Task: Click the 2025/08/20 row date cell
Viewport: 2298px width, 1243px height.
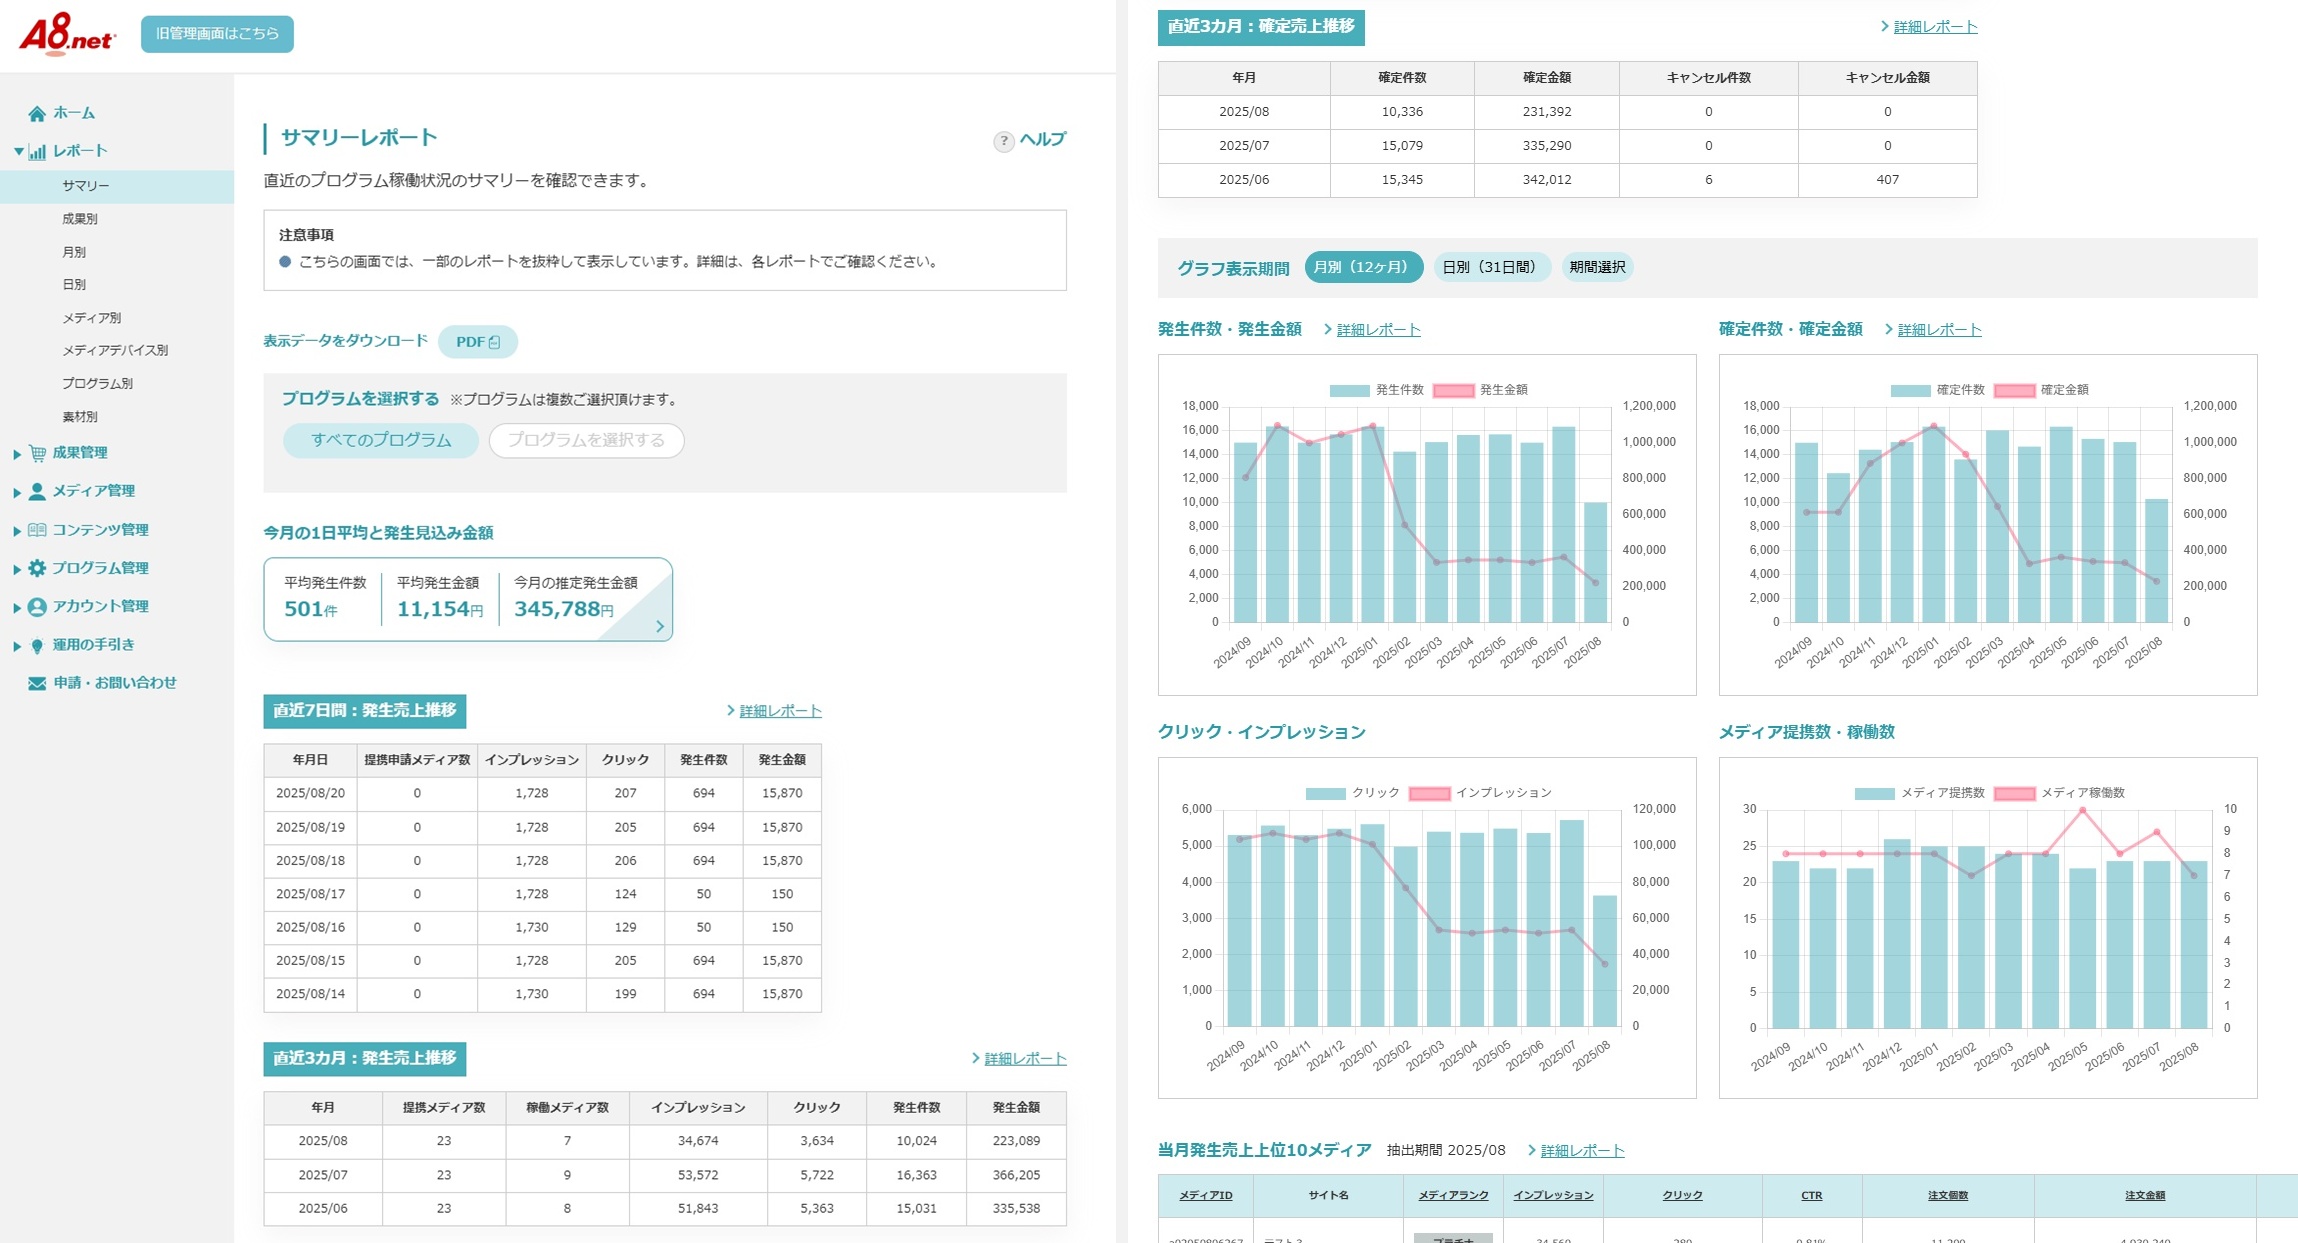Action: point(310,794)
